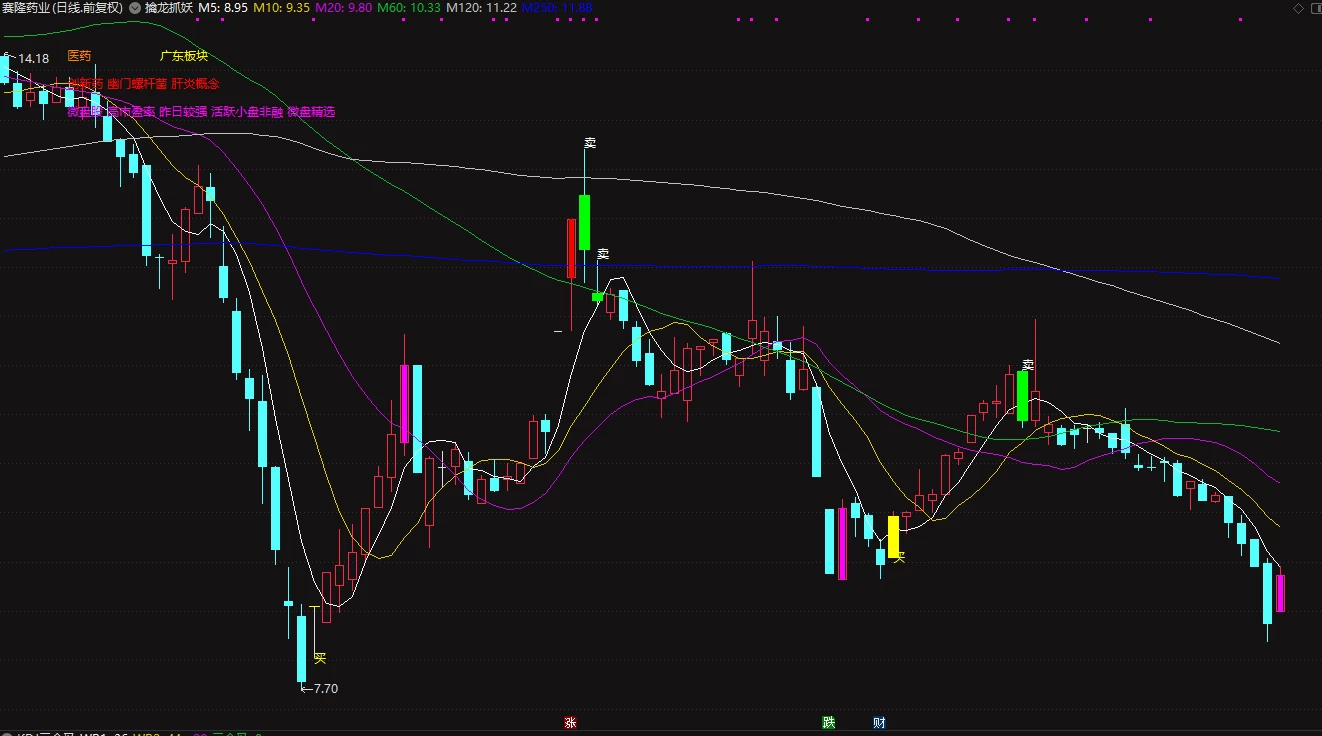
Task: Open the 昨日较强 tag
Action: [183, 112]
